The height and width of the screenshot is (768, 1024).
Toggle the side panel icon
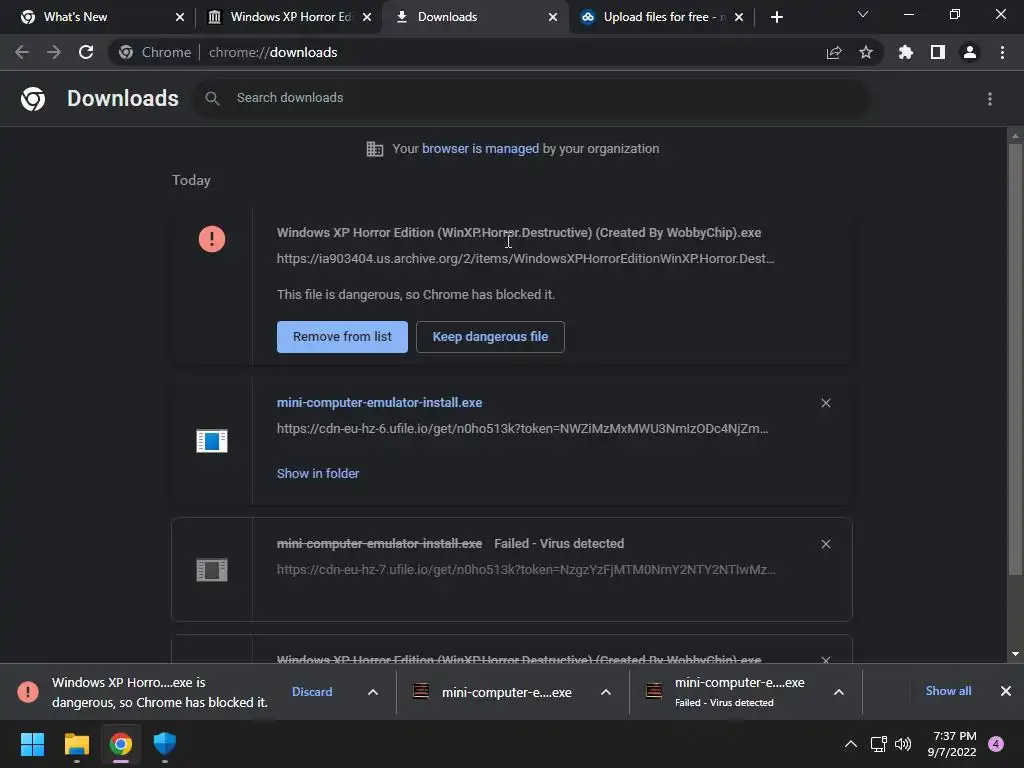click(938, 52)
